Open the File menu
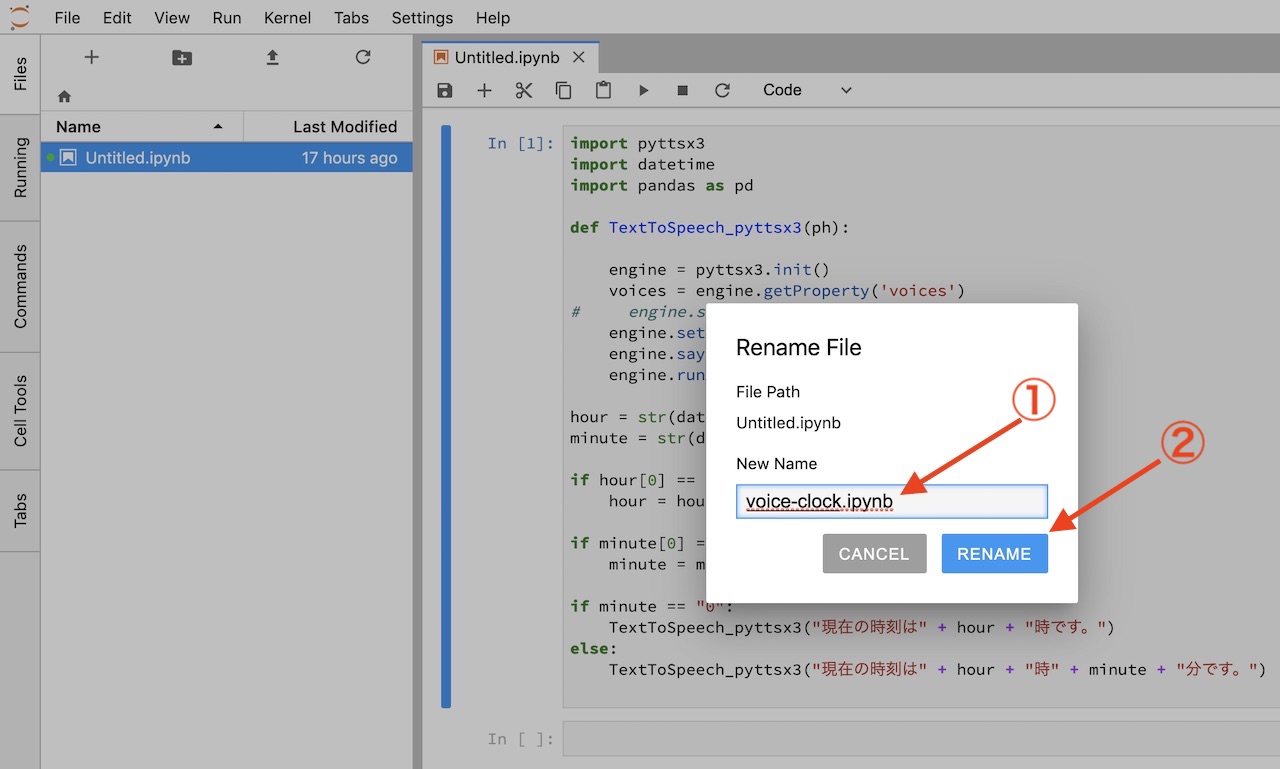Viewport: 1280px width, 769px height. (67, 18)
